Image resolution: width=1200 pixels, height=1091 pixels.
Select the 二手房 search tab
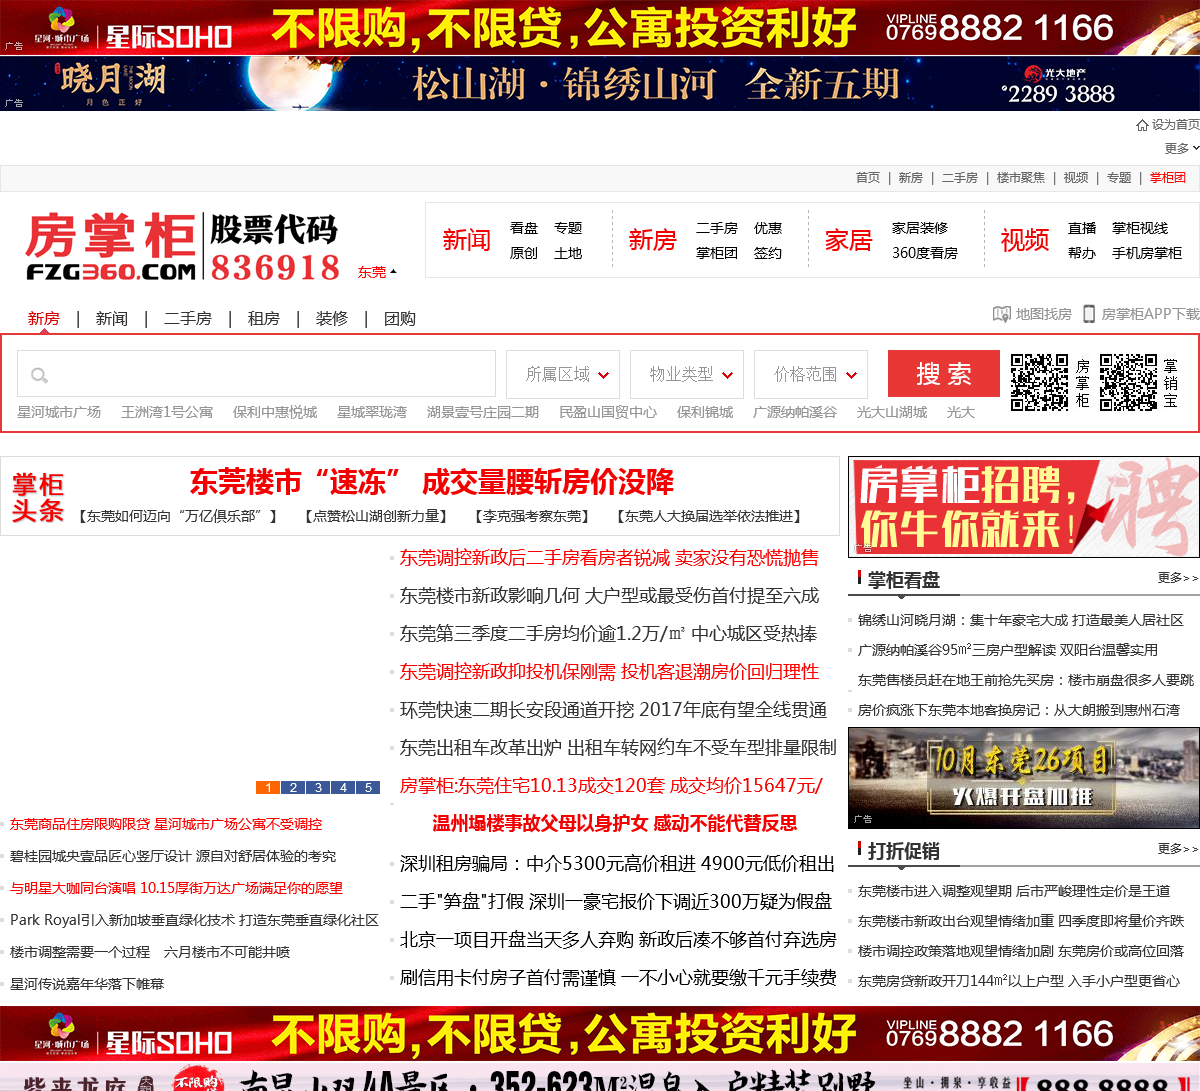(188, 319)
